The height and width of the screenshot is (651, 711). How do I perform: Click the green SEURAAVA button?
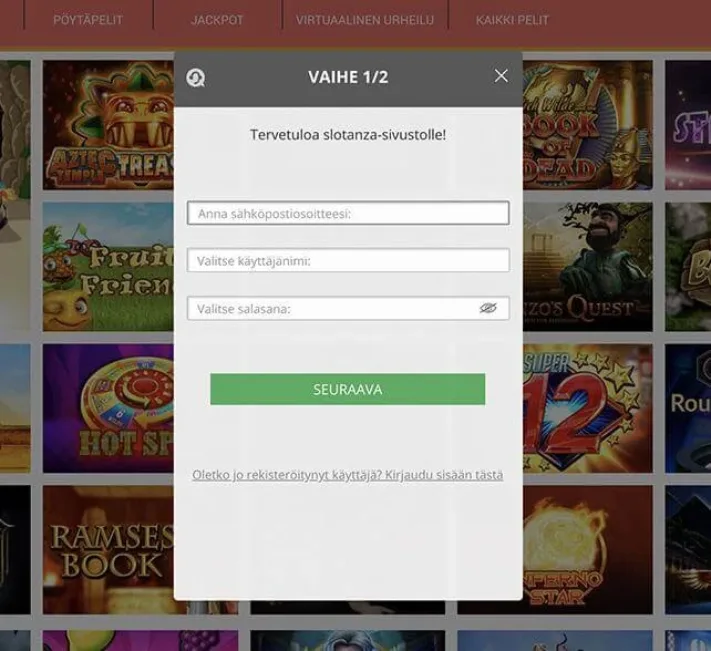pyautogui.click(x=347, y=389)
